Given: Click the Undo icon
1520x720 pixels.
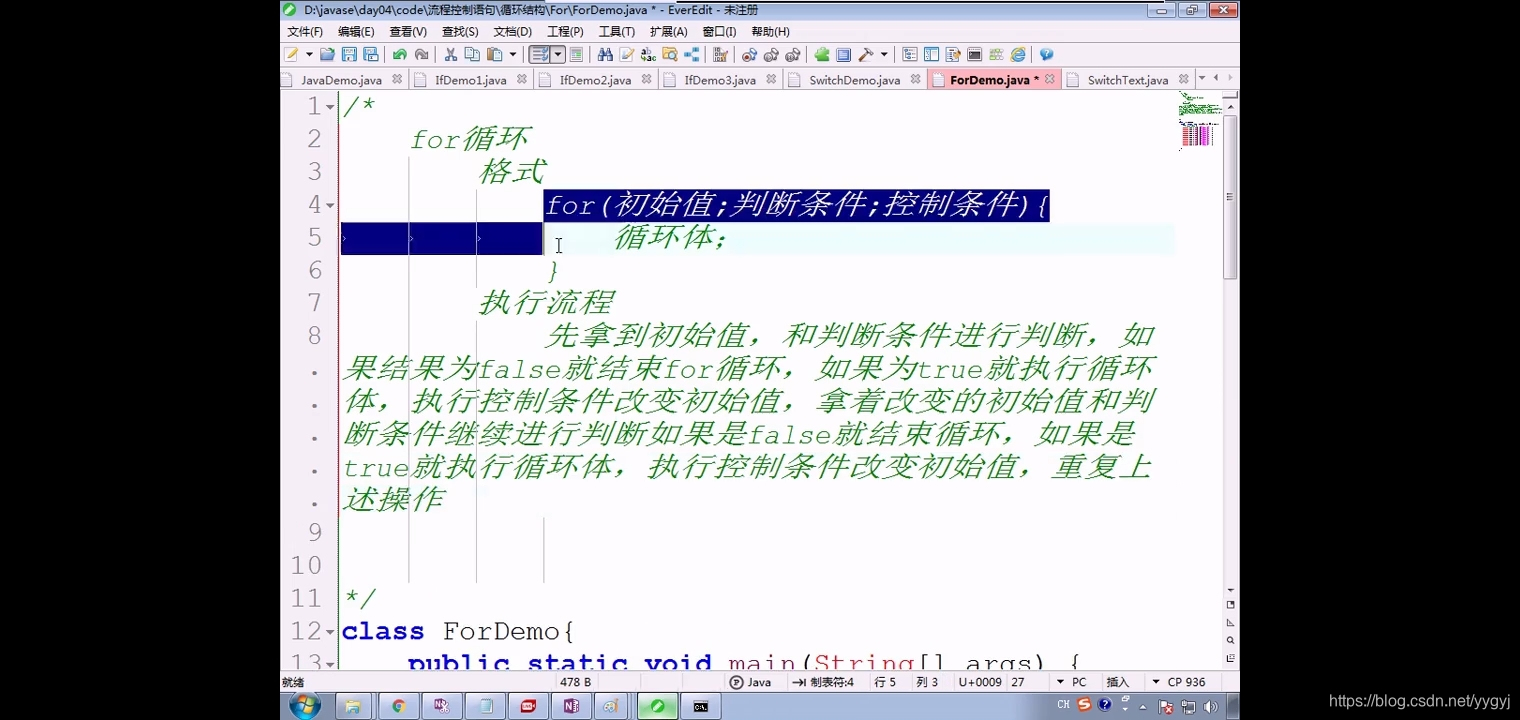Looking at the screenshot, I should pos(399,55).
